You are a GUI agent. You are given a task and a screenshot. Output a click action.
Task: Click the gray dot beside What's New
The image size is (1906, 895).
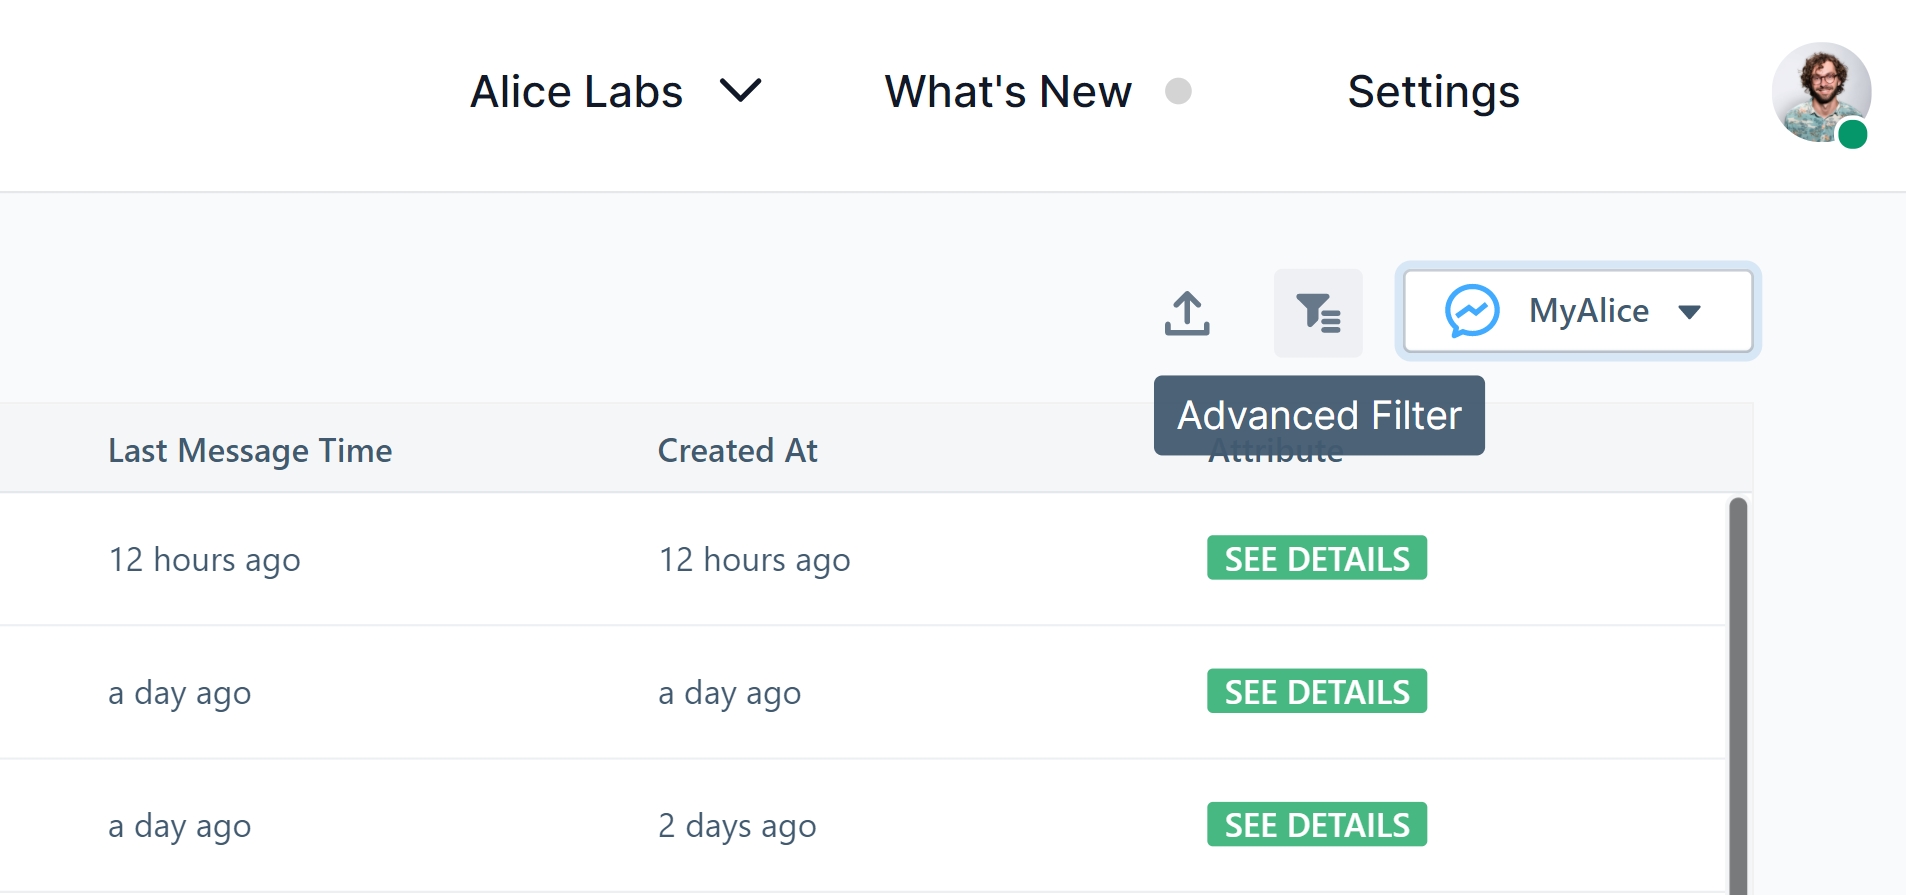tap(1178, 91)
